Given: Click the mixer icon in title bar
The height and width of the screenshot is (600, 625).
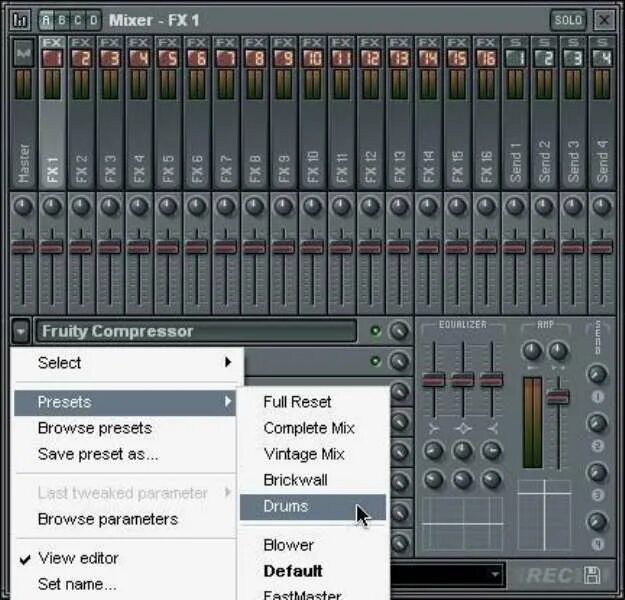Looking at the screenshot, I should [x=20, y=20].
